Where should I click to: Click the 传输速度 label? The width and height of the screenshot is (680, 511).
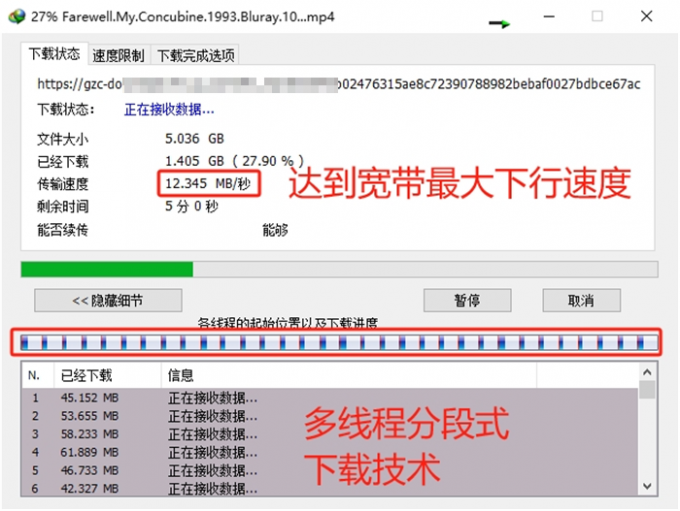(63, 184)
